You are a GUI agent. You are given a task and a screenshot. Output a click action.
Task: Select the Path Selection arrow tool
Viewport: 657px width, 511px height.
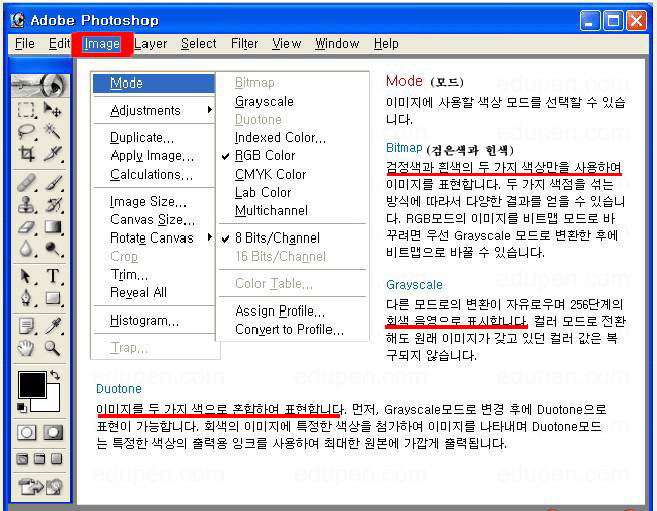click(26, 276)
